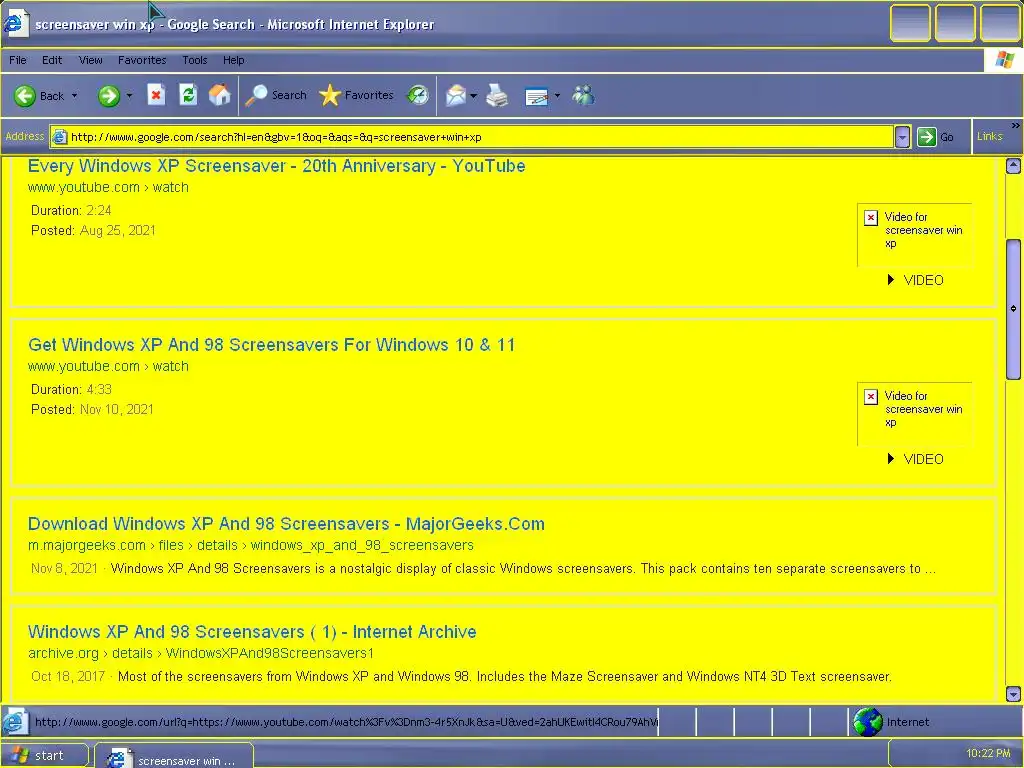Print the page with the printer icon
This screenshot has width=1024, height=768.
(498, 96)
